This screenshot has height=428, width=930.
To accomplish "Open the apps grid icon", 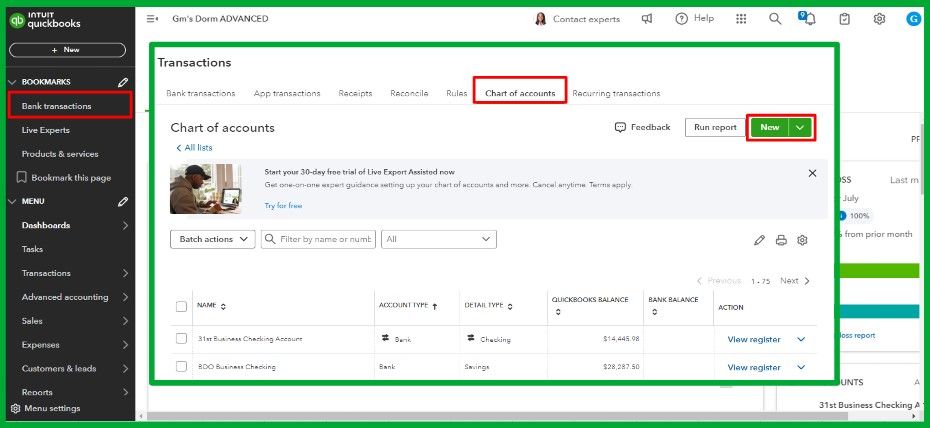I will tap(741, 19).
